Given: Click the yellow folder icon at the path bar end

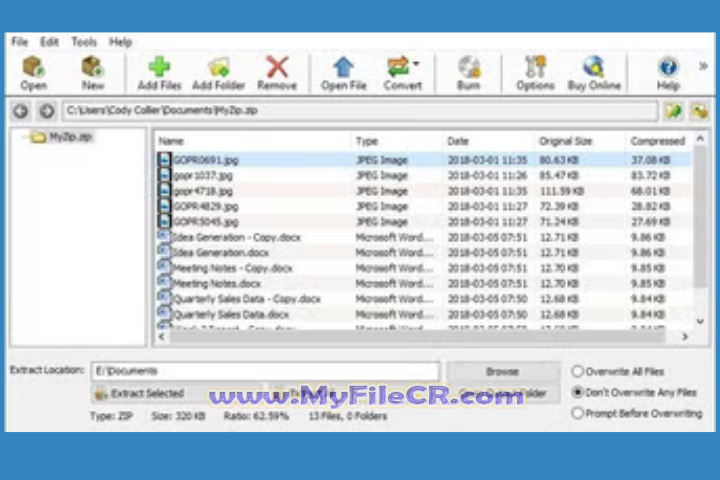Looking at the screenshot, I should coord(699,111).
